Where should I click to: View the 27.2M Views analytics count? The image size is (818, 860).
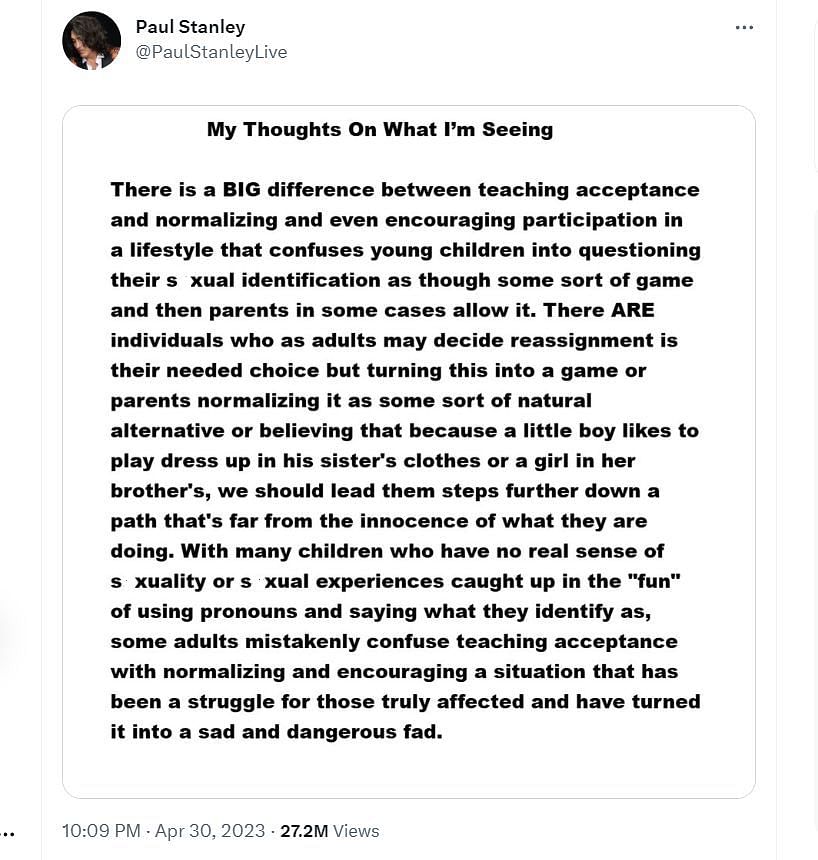pos(330,831)
